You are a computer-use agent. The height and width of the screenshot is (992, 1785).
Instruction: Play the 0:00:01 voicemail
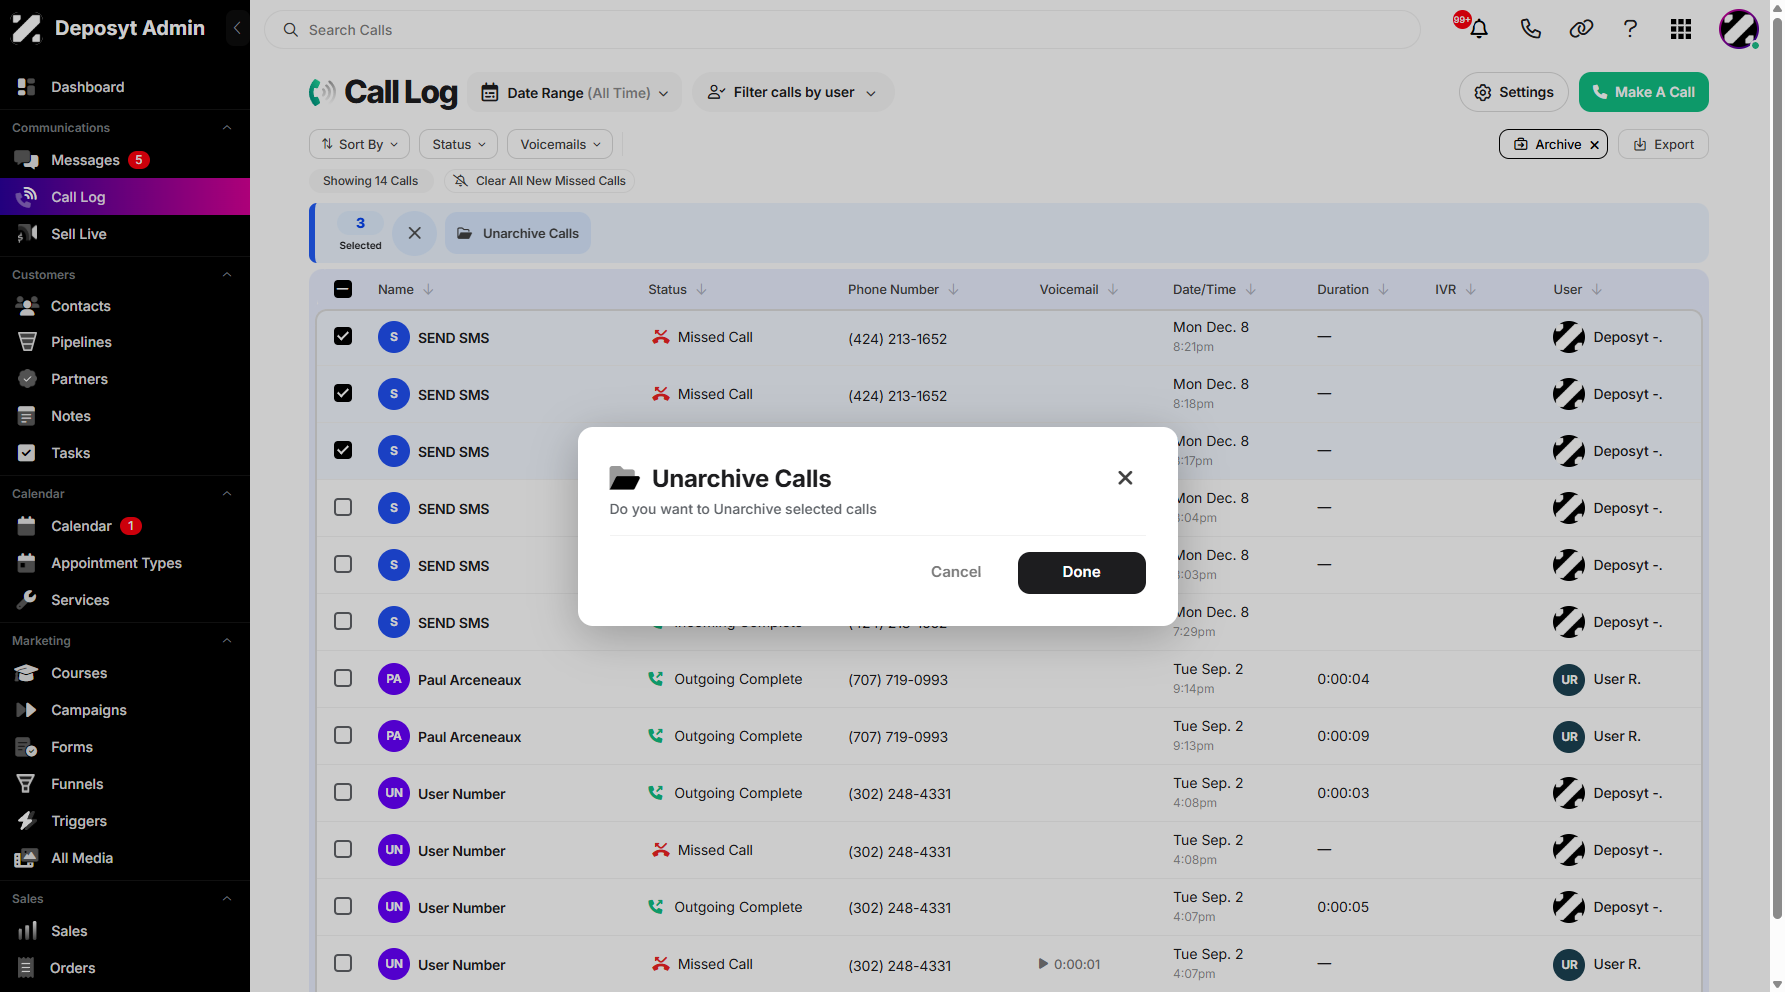coord(1043,964)
